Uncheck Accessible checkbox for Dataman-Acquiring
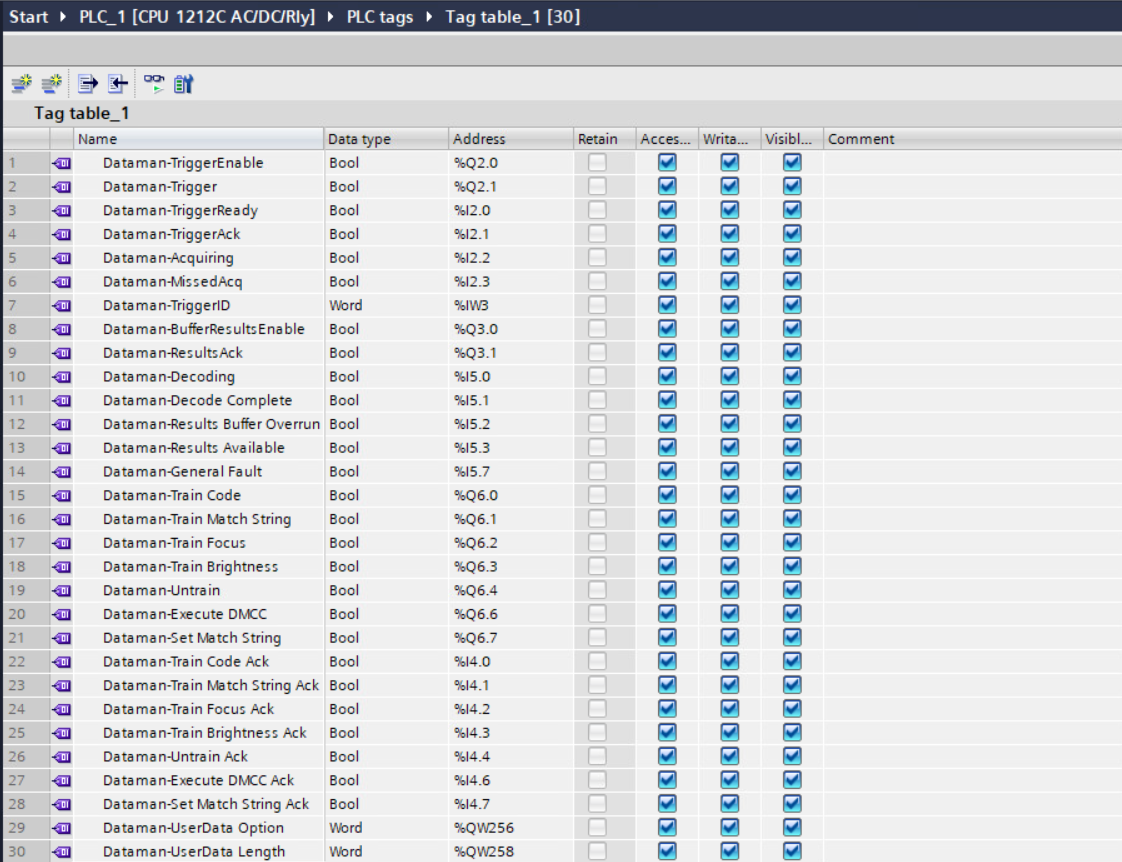Screen dimensions: 1122x862 tap(667, 258)
